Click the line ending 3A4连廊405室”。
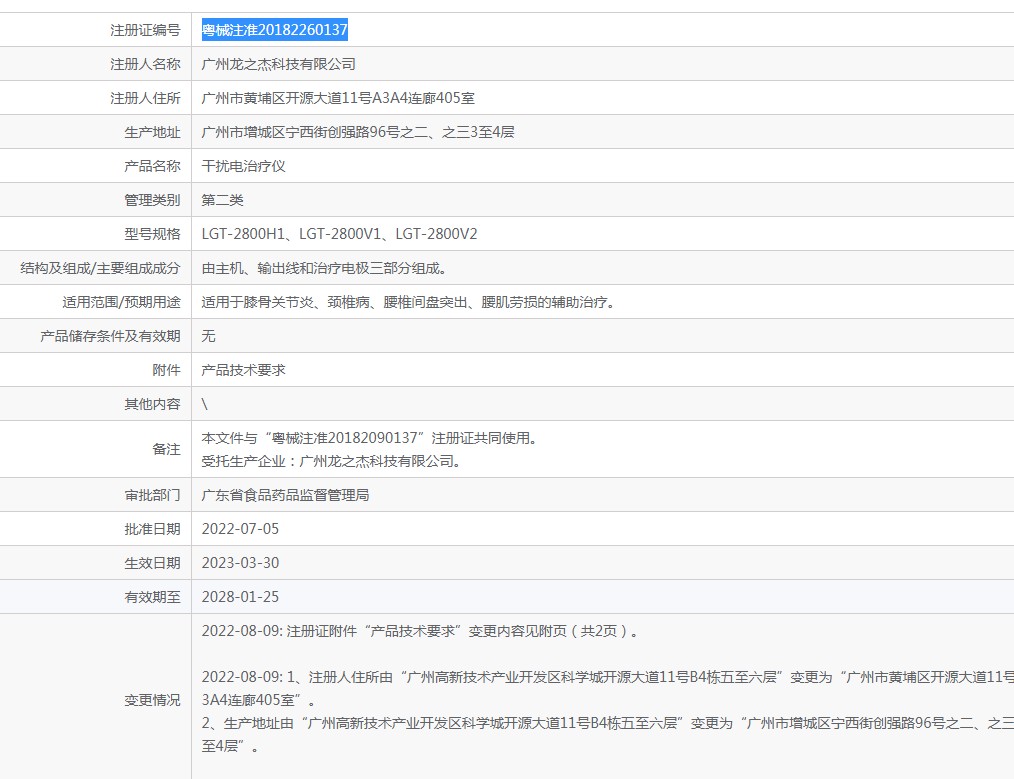This screenshot has height=779, width=1014. click(259, 701)
